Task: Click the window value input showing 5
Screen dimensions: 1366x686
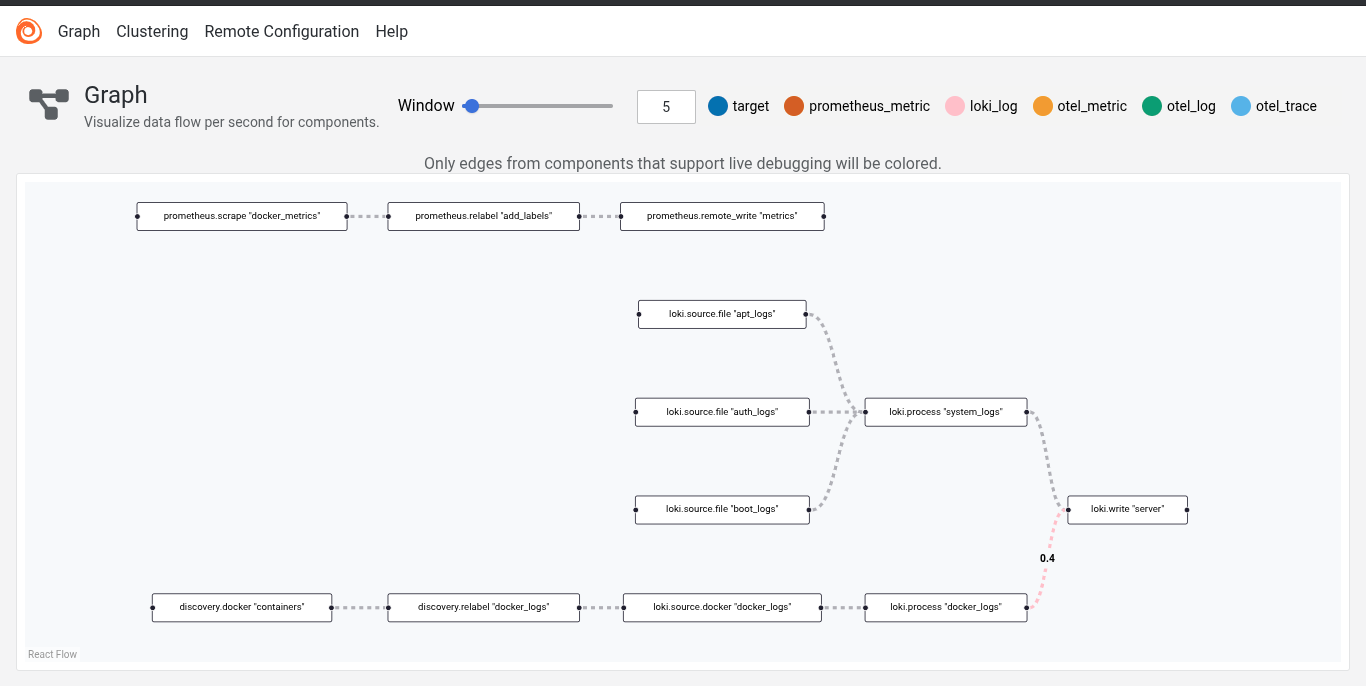Action: tap(665, 106)
